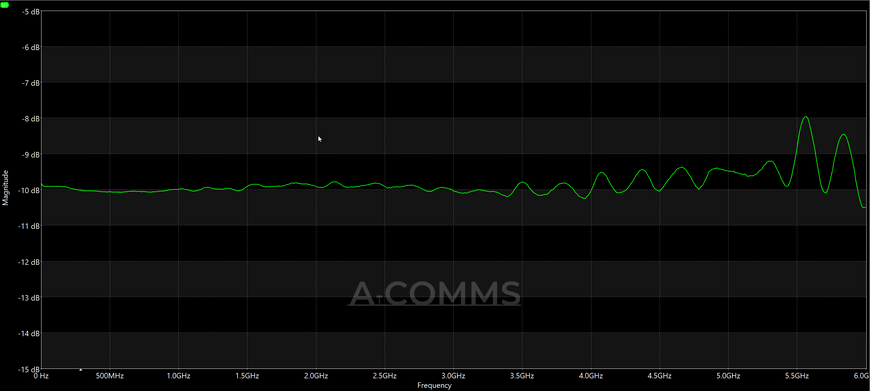Image resolution: width=870 pixels, height=391 pixels.
Task: Click the "-13 dB" axis label
Action: coord(30,298)
